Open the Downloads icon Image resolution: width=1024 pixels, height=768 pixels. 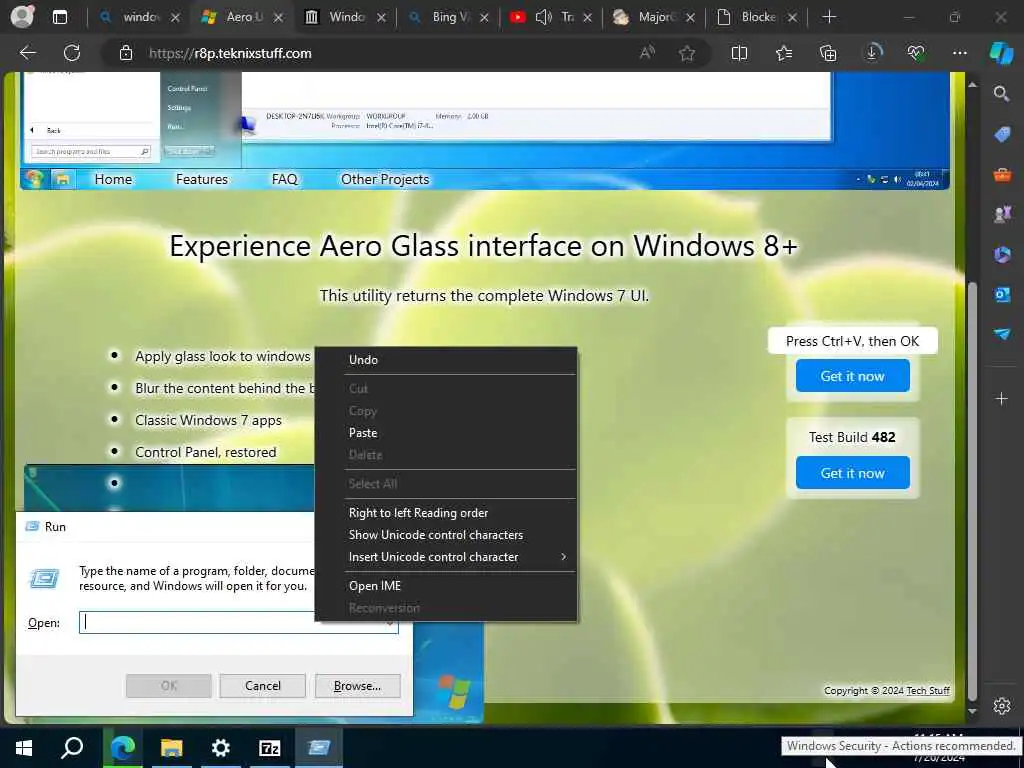click(872, 53)
